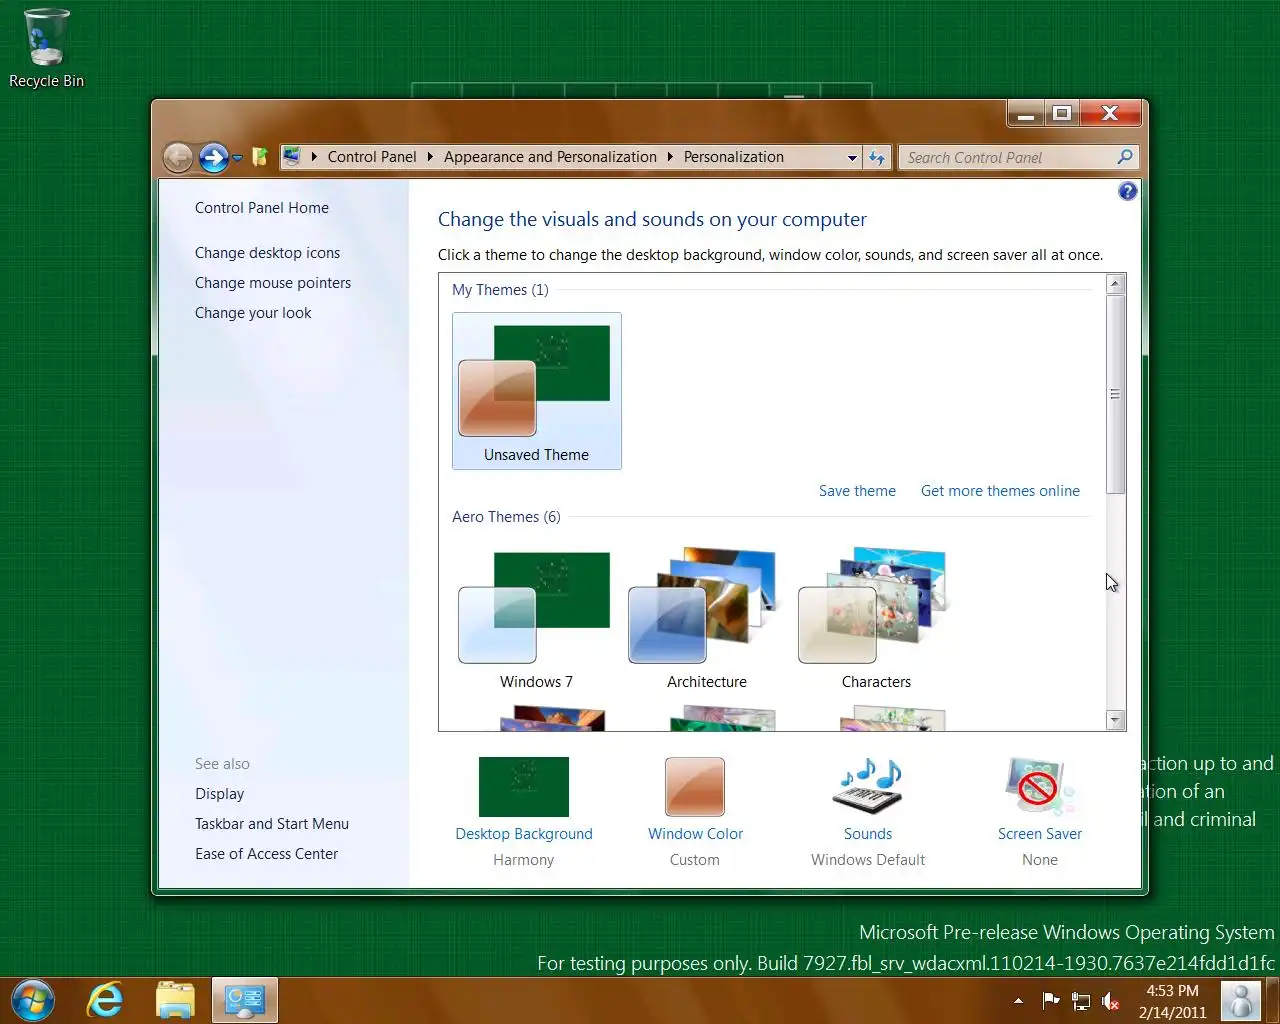Go back with the Back arrow button
The width and height of the screenshot is (1280, 1024).
pyautogui.click(x=178, y=157)
